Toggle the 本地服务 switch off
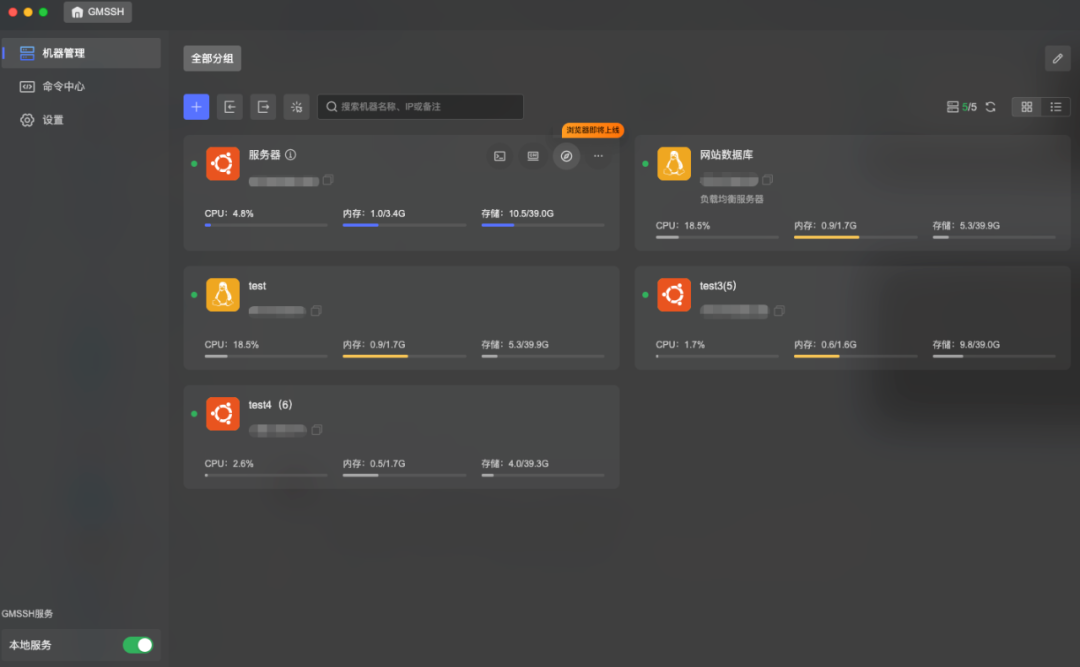The image size is (1080, 667). [x=138, y=645]
